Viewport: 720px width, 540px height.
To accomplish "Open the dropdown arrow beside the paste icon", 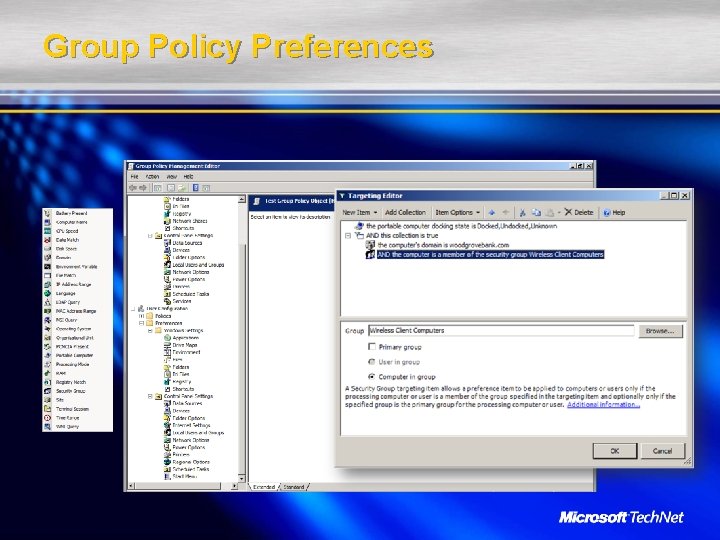I will click(x=559, y=212).
